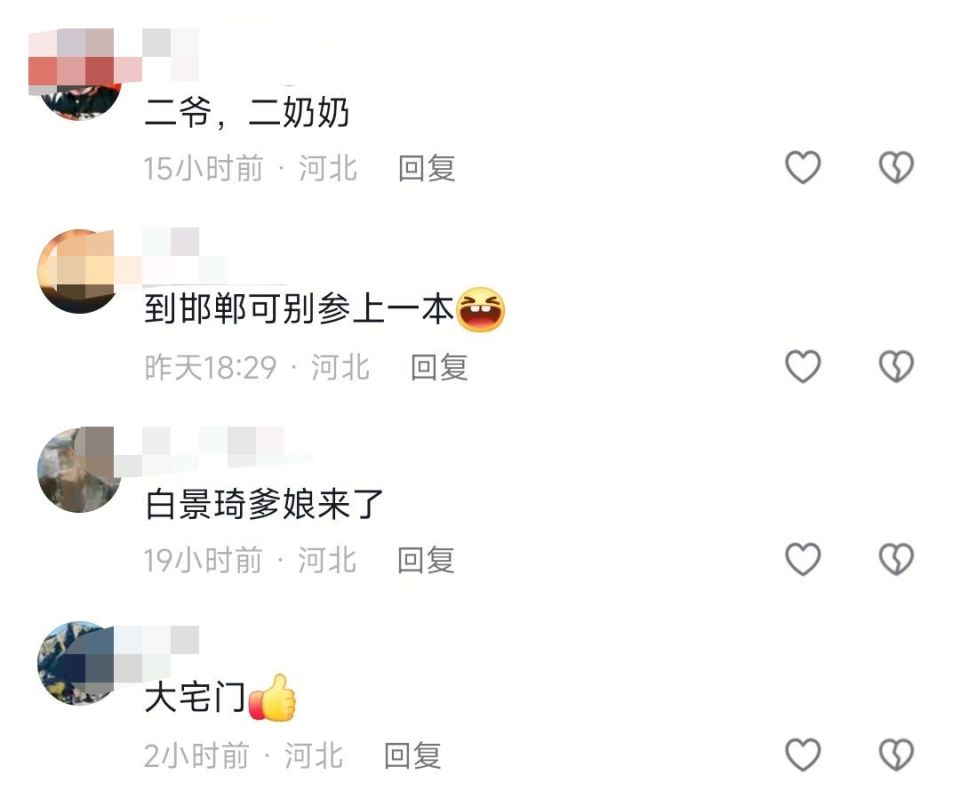This screenshot has height=799, width=960.
Task: Like the comment about 邯郸
Action: pos(803,366)
